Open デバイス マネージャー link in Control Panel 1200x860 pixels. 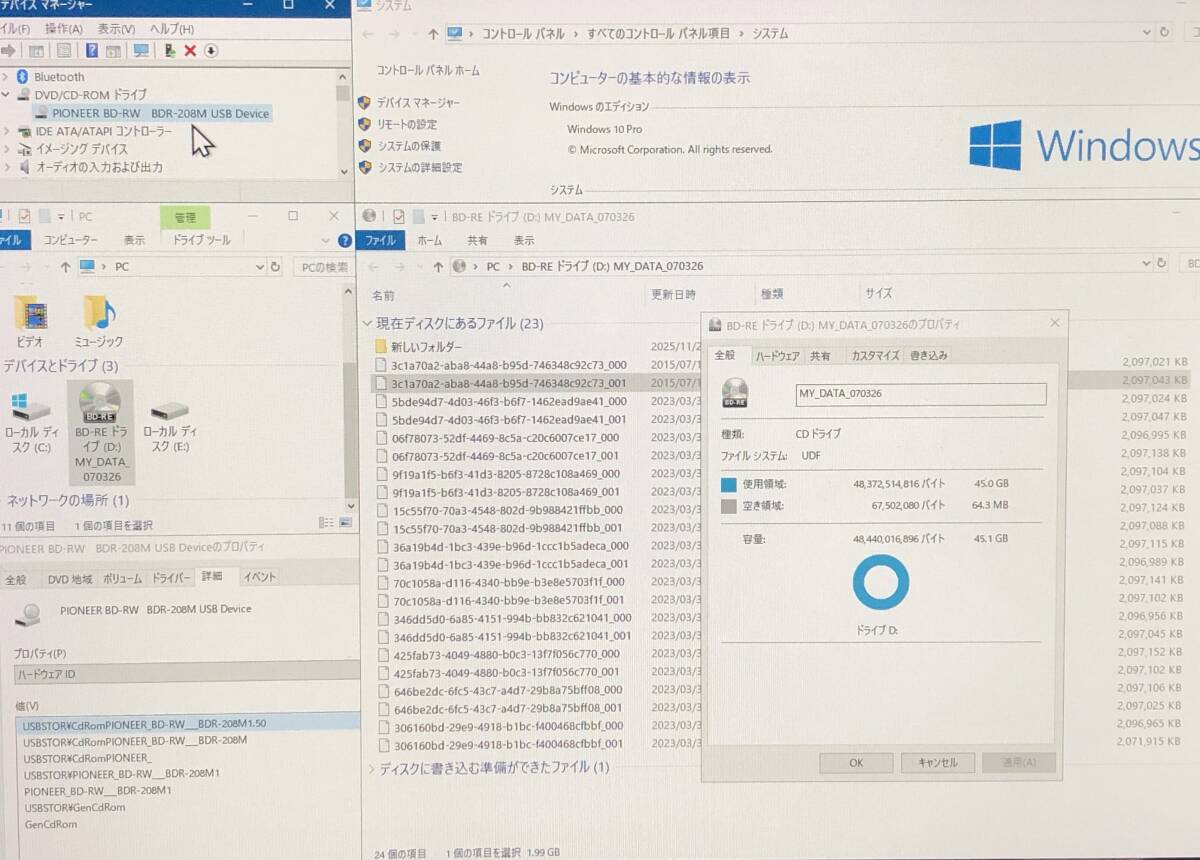[418, 103]
